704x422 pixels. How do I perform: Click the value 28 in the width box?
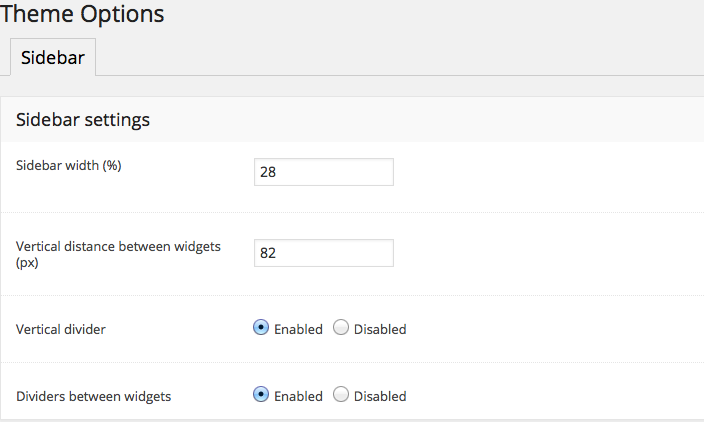268,172
